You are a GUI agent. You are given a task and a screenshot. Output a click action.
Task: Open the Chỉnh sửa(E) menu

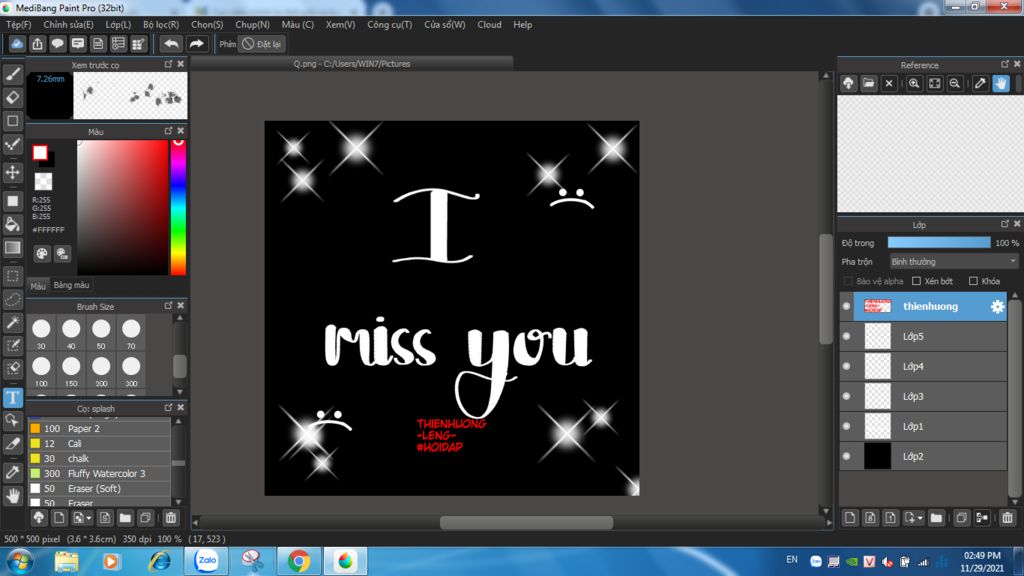pyautogui.click(x=68, y=24)
